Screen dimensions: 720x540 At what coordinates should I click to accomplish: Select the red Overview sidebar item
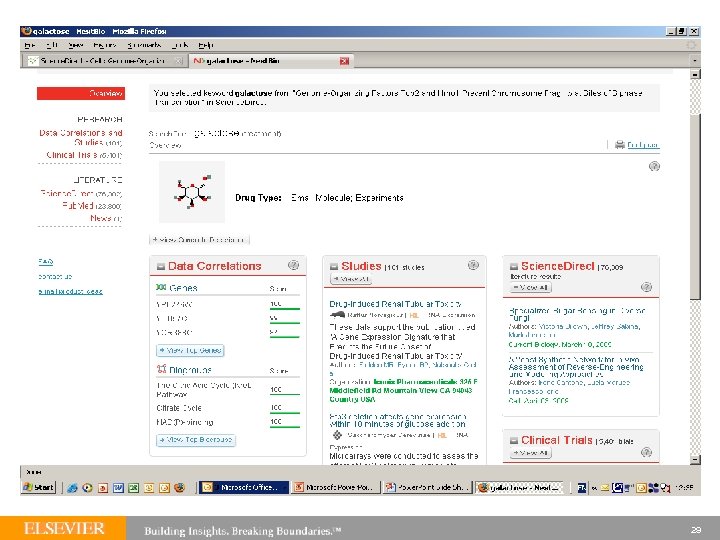(x=81, y=93)
